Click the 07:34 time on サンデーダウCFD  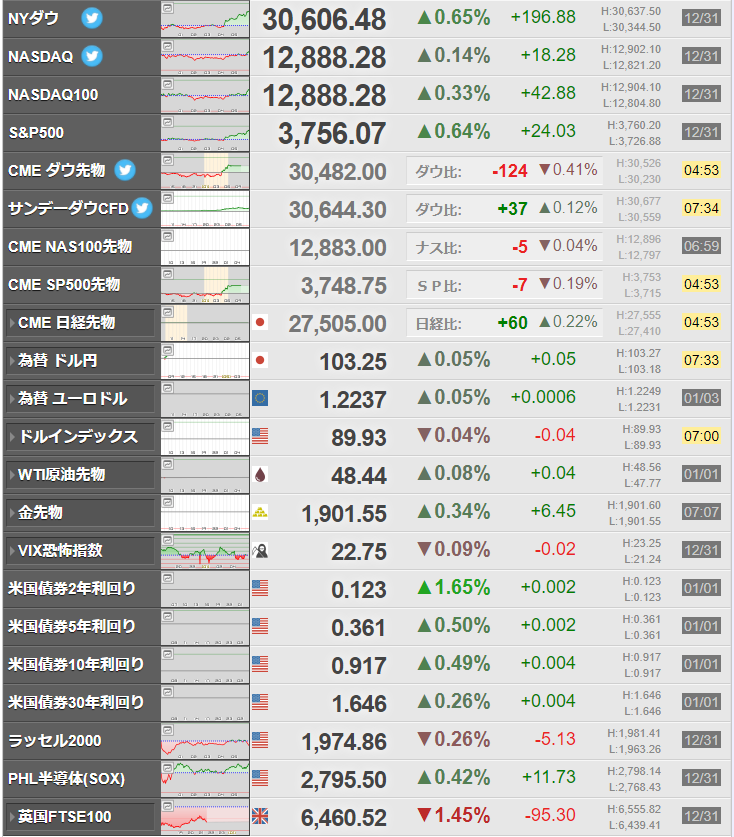(x=701, y=208)
